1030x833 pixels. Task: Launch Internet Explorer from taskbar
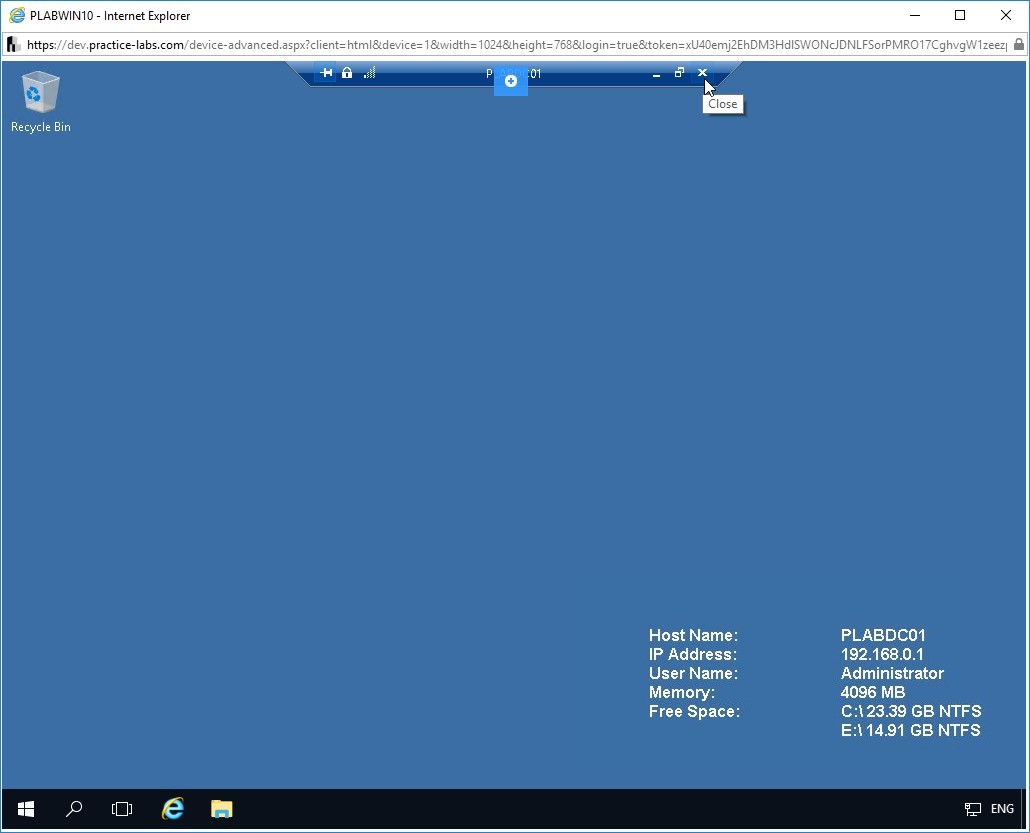coord(173,809)
